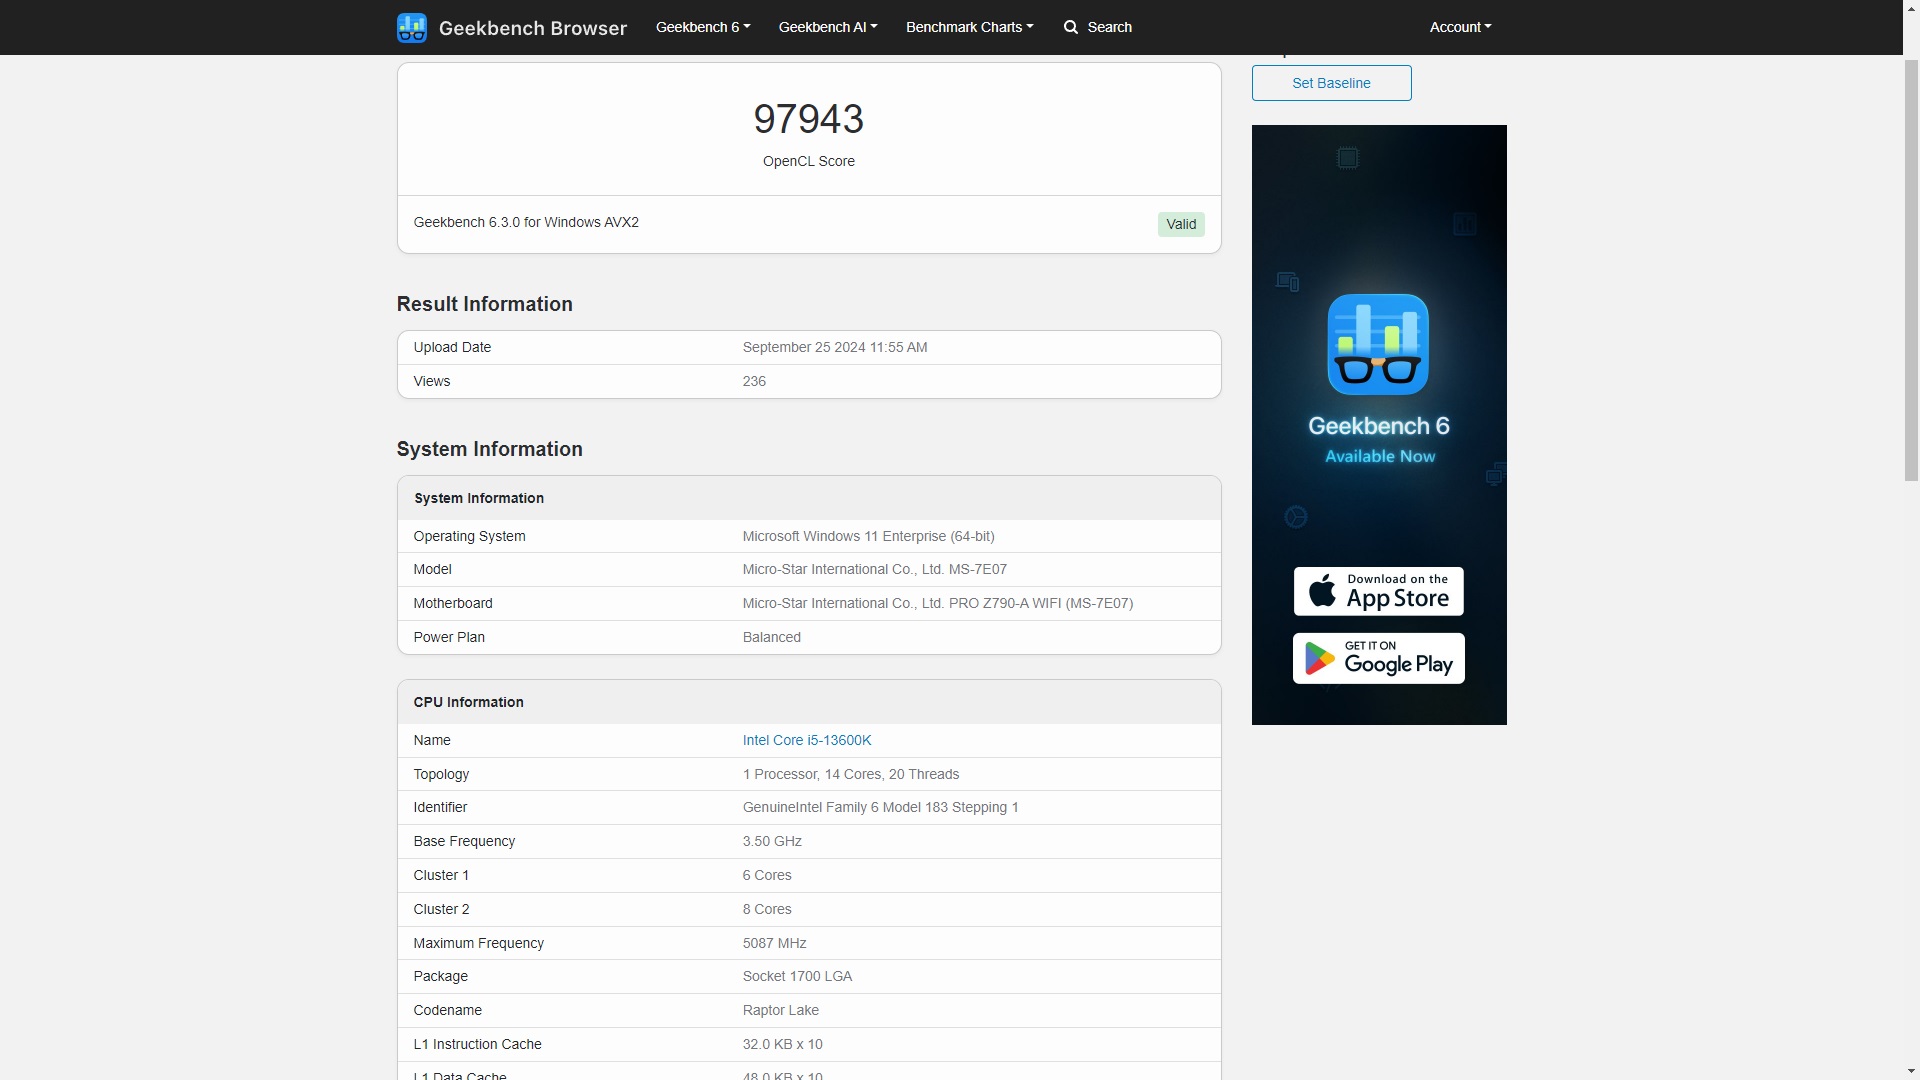
Task: Click the OpenCL Score result value
Action: tap(810, 117)
